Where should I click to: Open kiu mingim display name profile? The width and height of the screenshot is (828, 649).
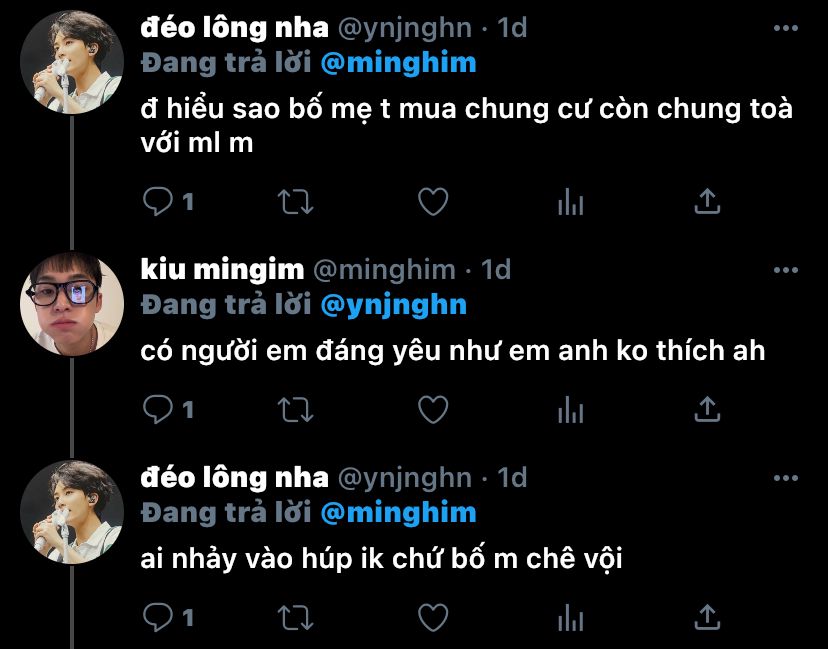tap(222, 270)
